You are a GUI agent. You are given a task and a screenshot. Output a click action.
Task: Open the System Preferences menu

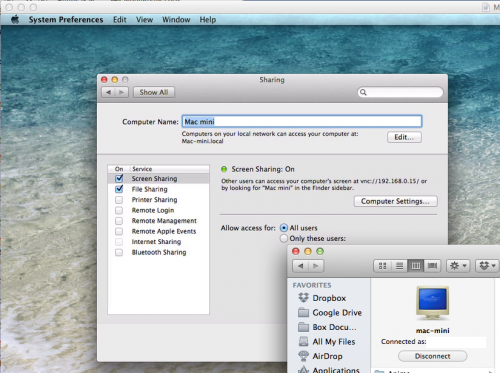pos(66,20)
